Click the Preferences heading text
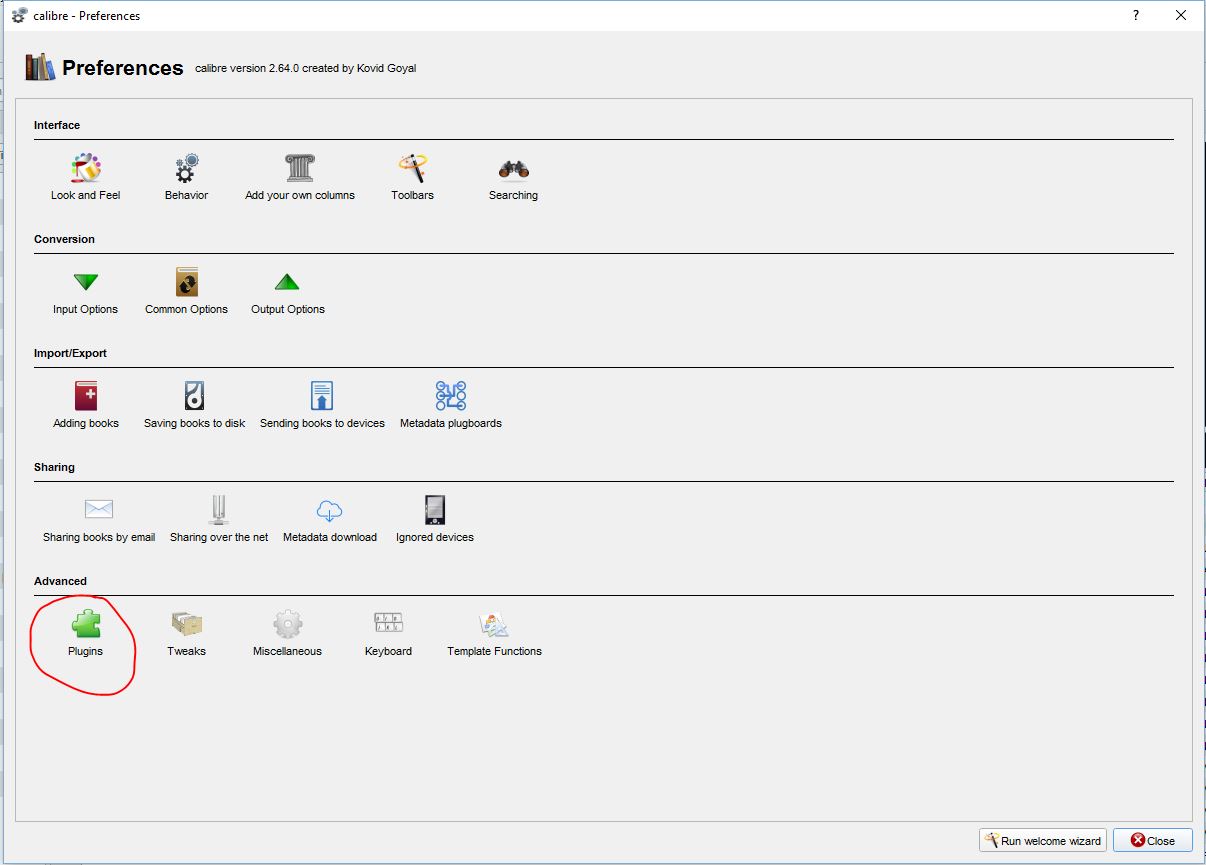 (123, 68)
